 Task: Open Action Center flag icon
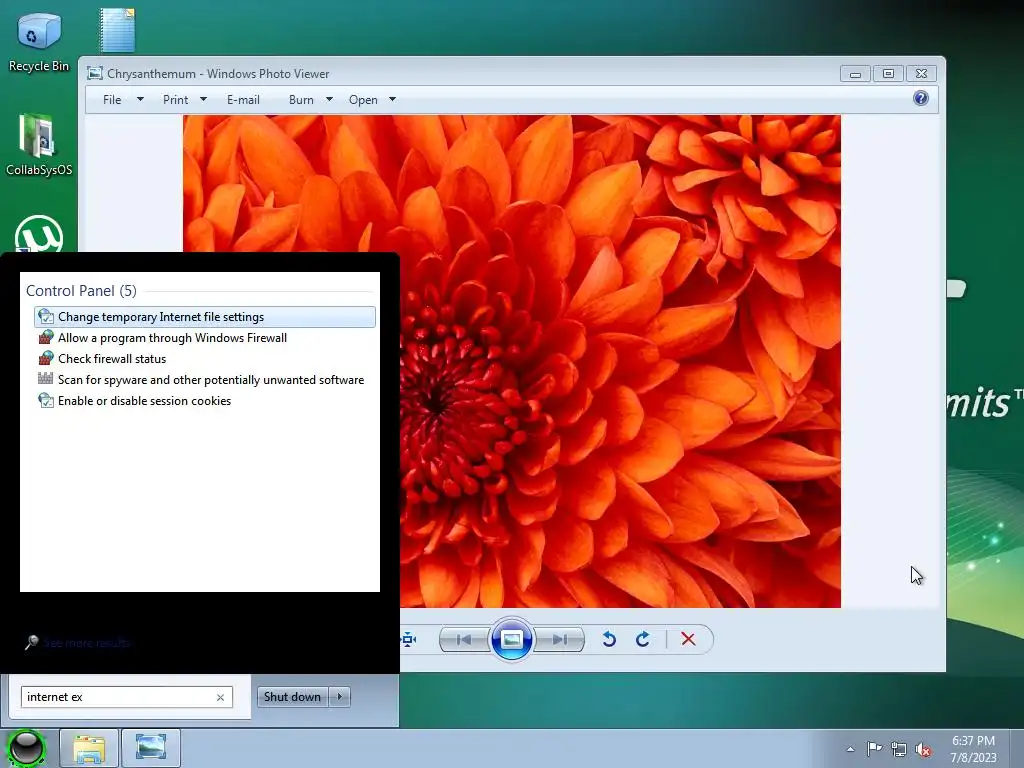[874, 749]
